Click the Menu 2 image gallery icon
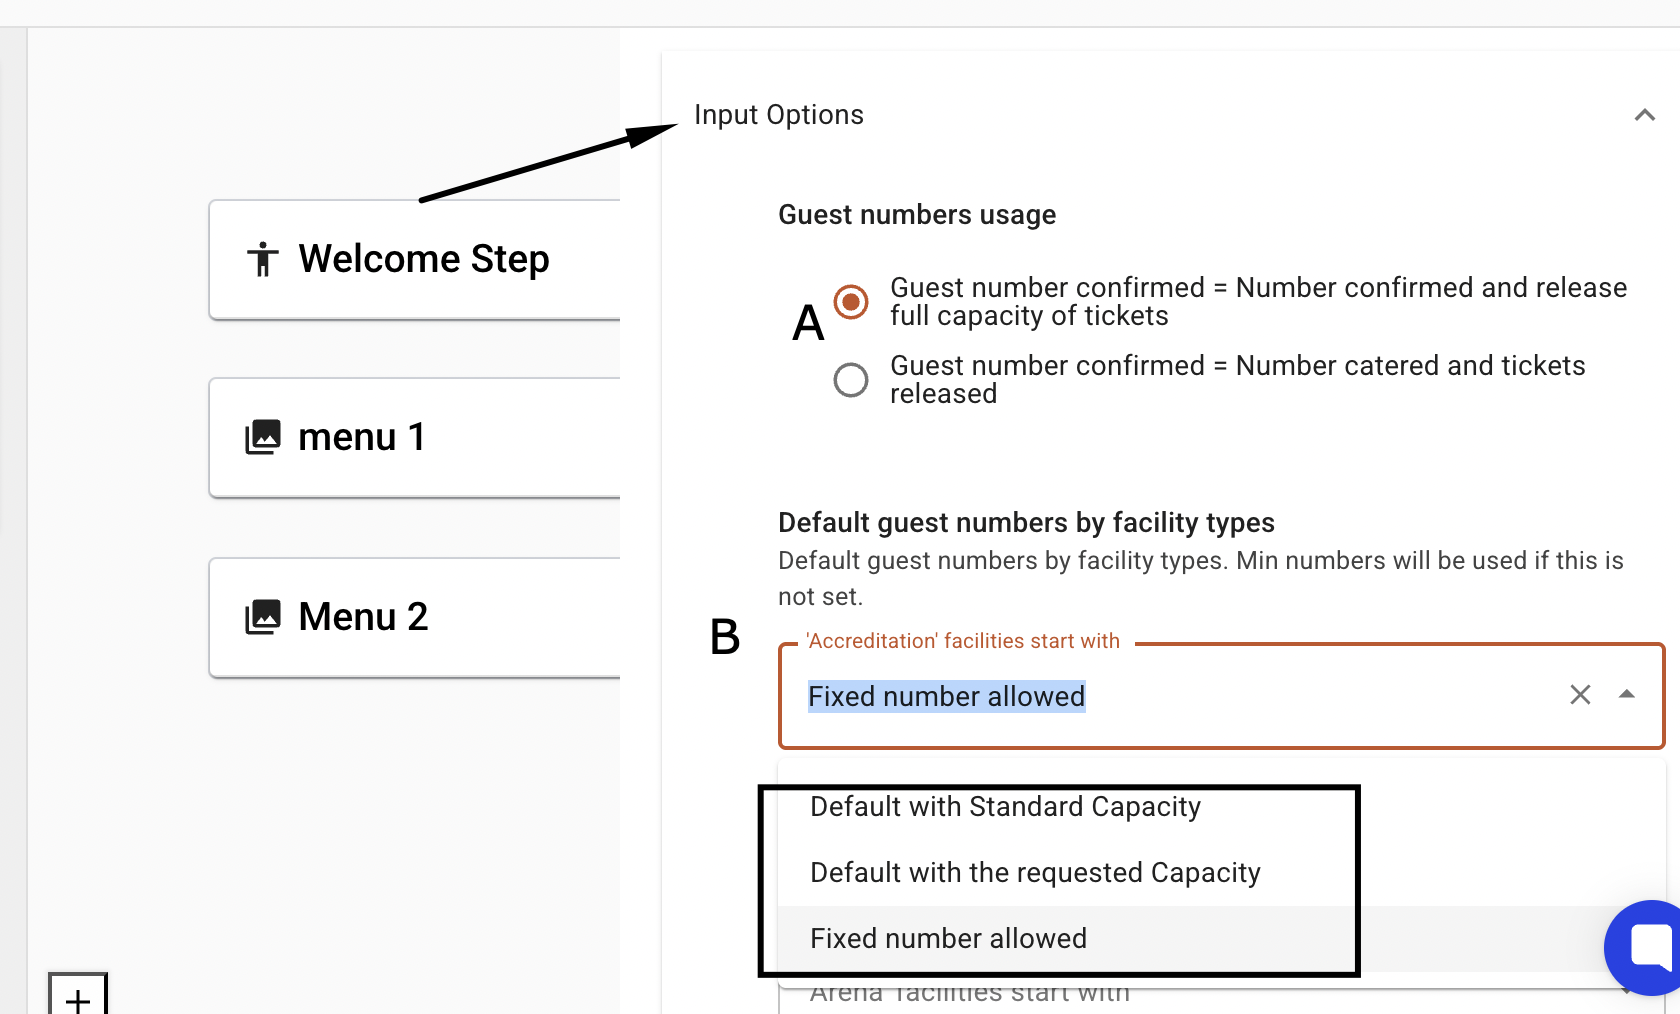The height and width of the screenshot is (1014, 1680). 263,617
